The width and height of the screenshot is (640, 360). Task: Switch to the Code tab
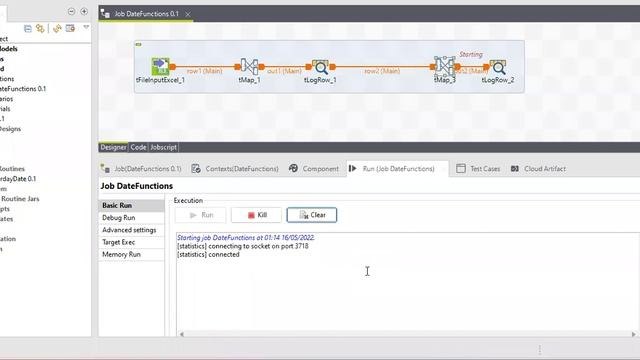[x=138, y=147]
